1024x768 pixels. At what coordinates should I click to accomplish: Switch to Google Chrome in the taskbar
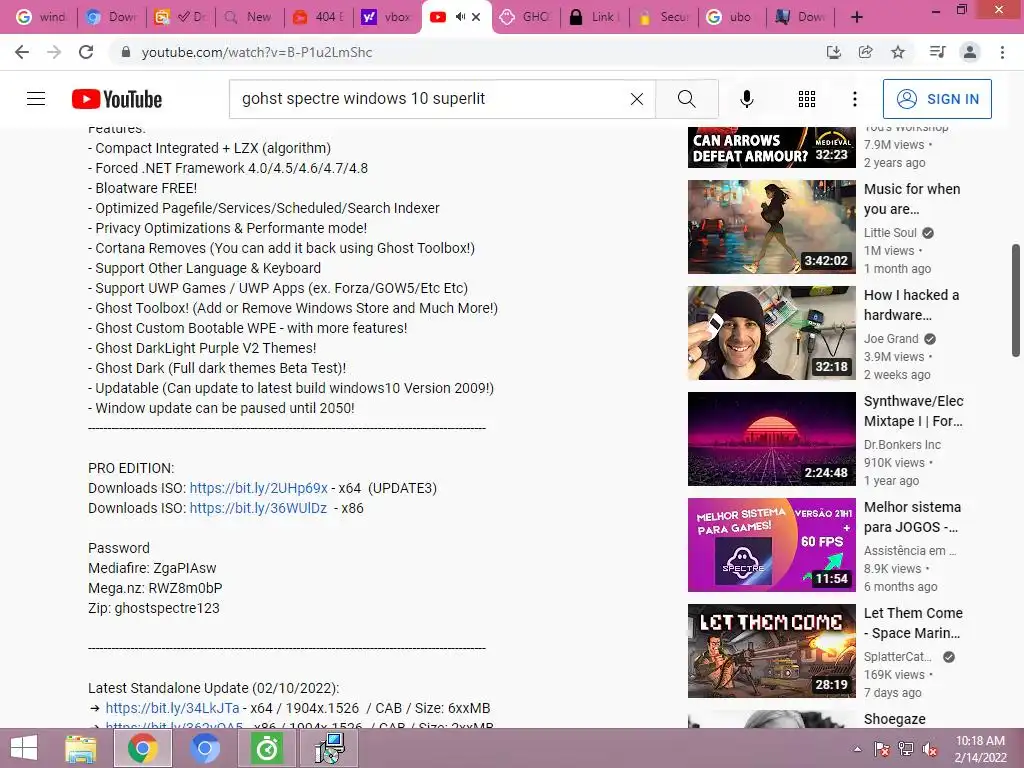(142, 748)
